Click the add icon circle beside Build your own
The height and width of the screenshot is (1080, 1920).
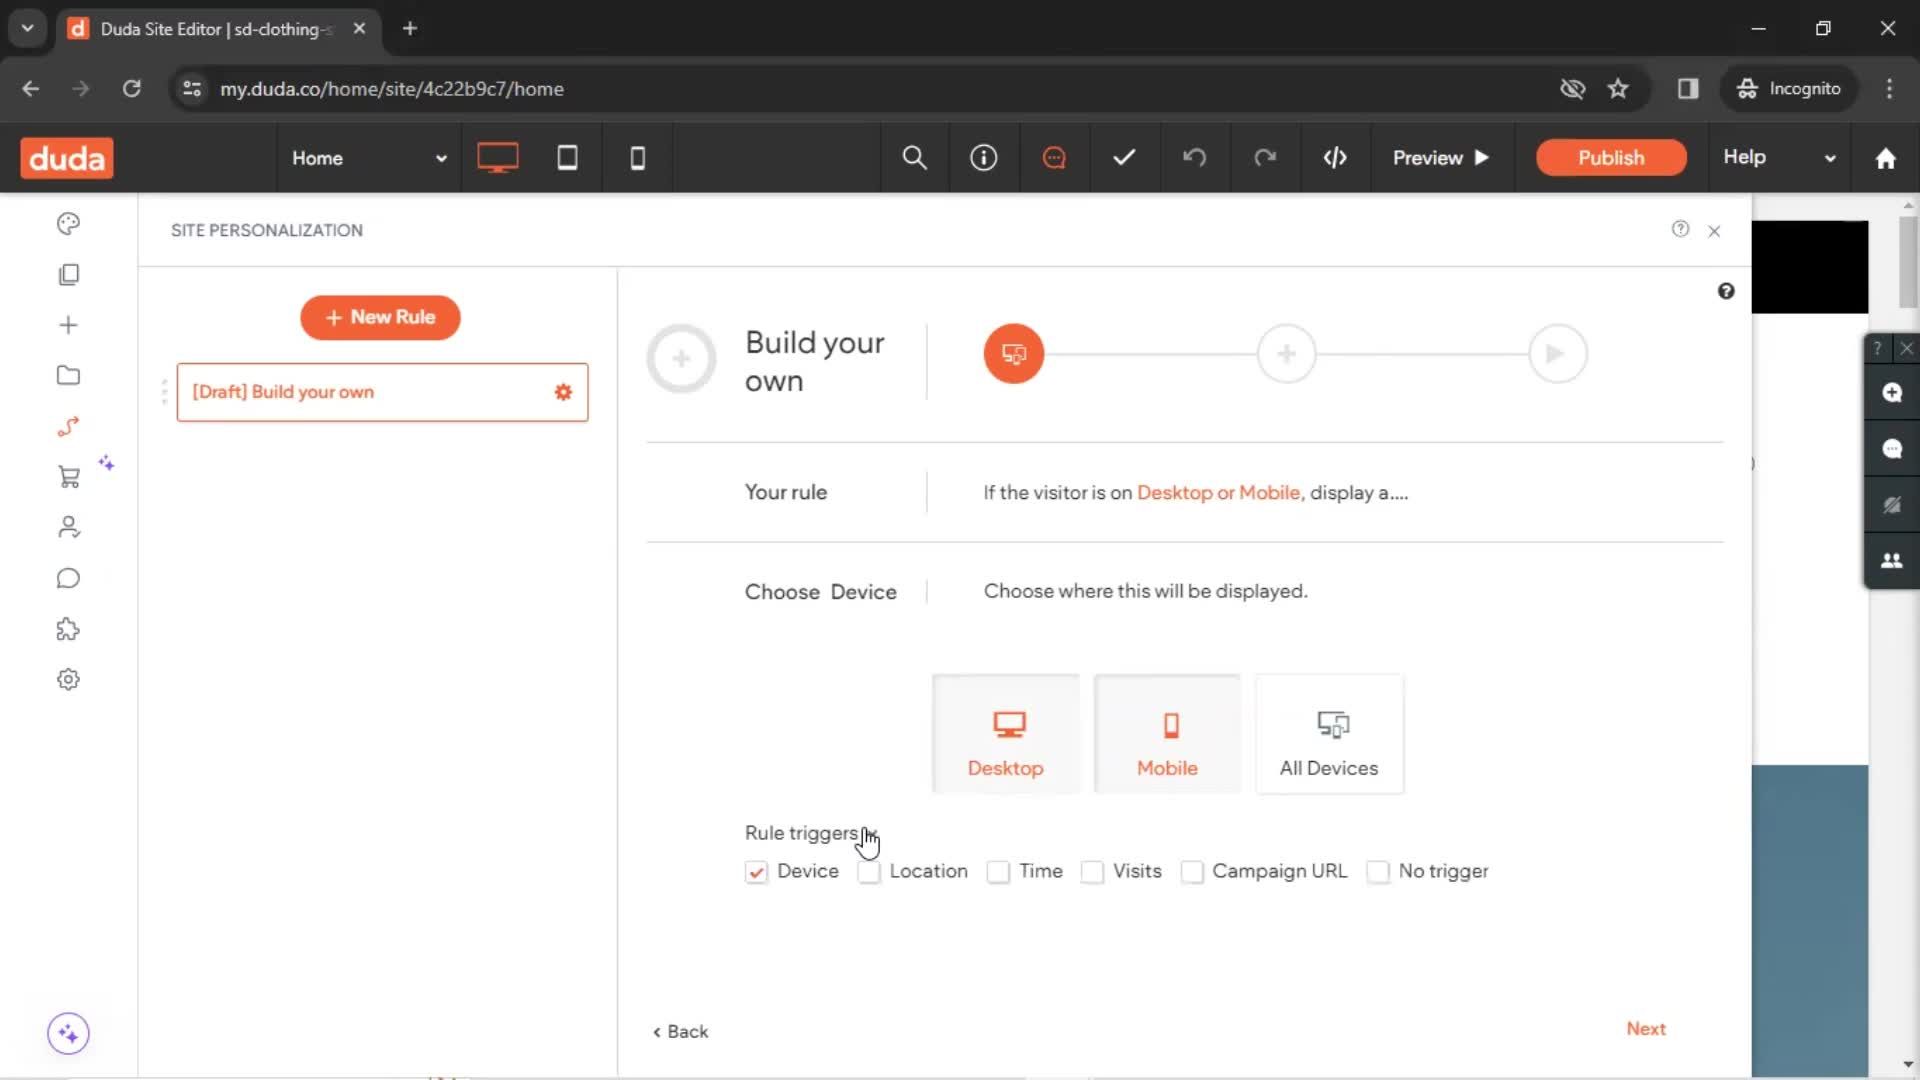pos(681,358)
